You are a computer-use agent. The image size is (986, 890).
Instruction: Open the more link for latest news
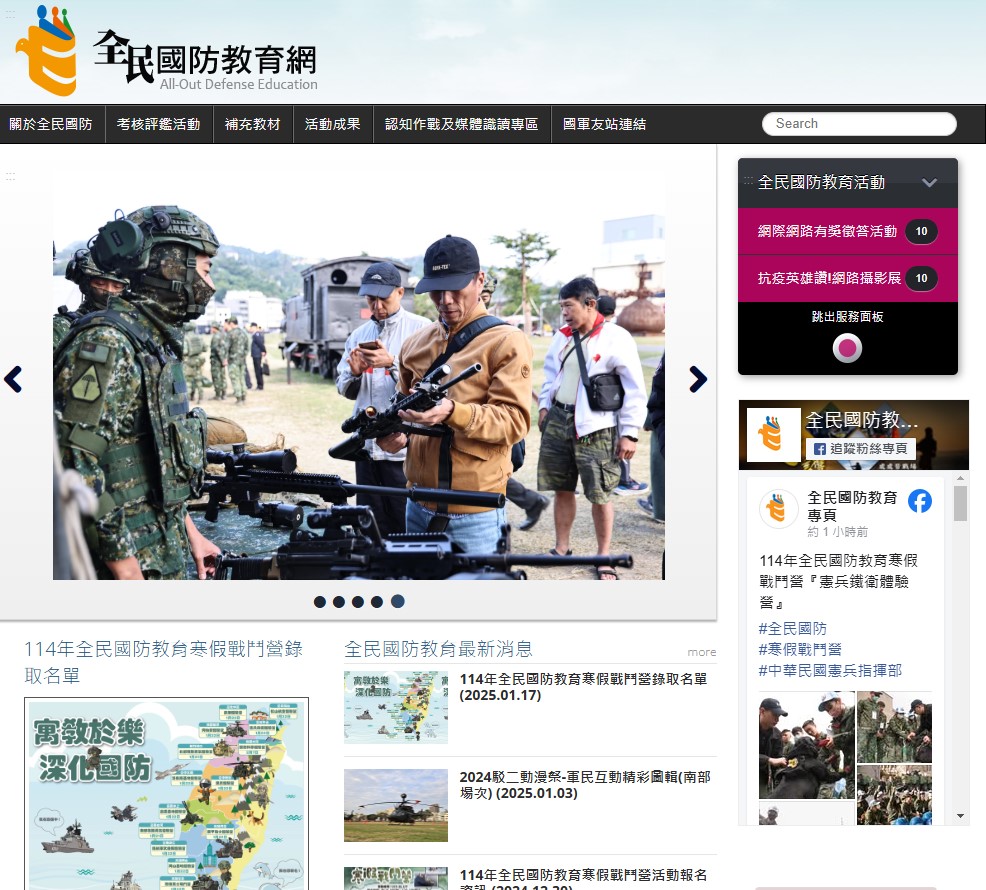(701, 652)
